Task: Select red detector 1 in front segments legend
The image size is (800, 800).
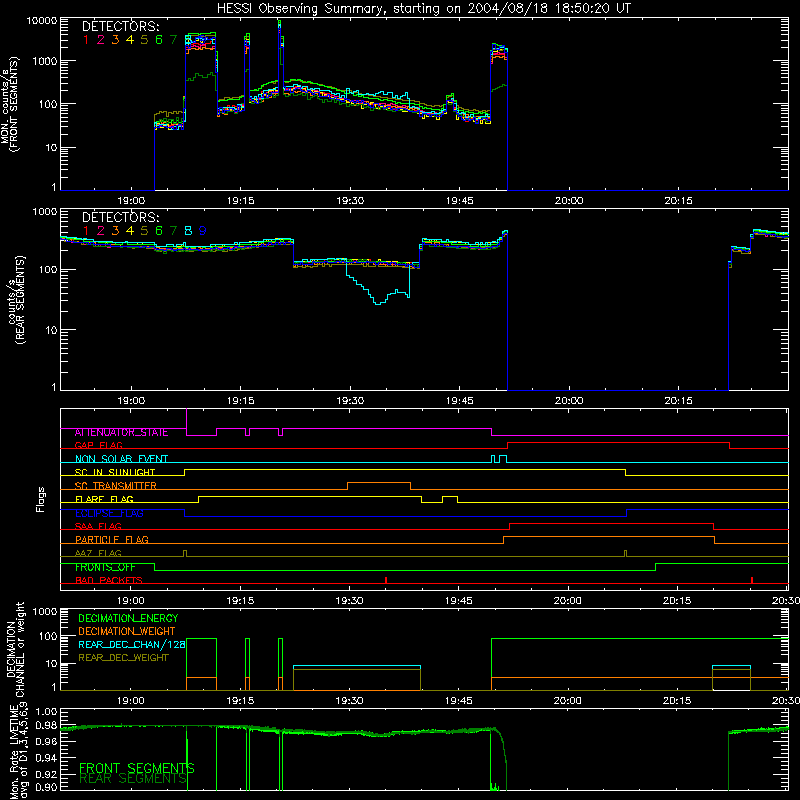Action: pyautogui.click(x=86, y=40)
